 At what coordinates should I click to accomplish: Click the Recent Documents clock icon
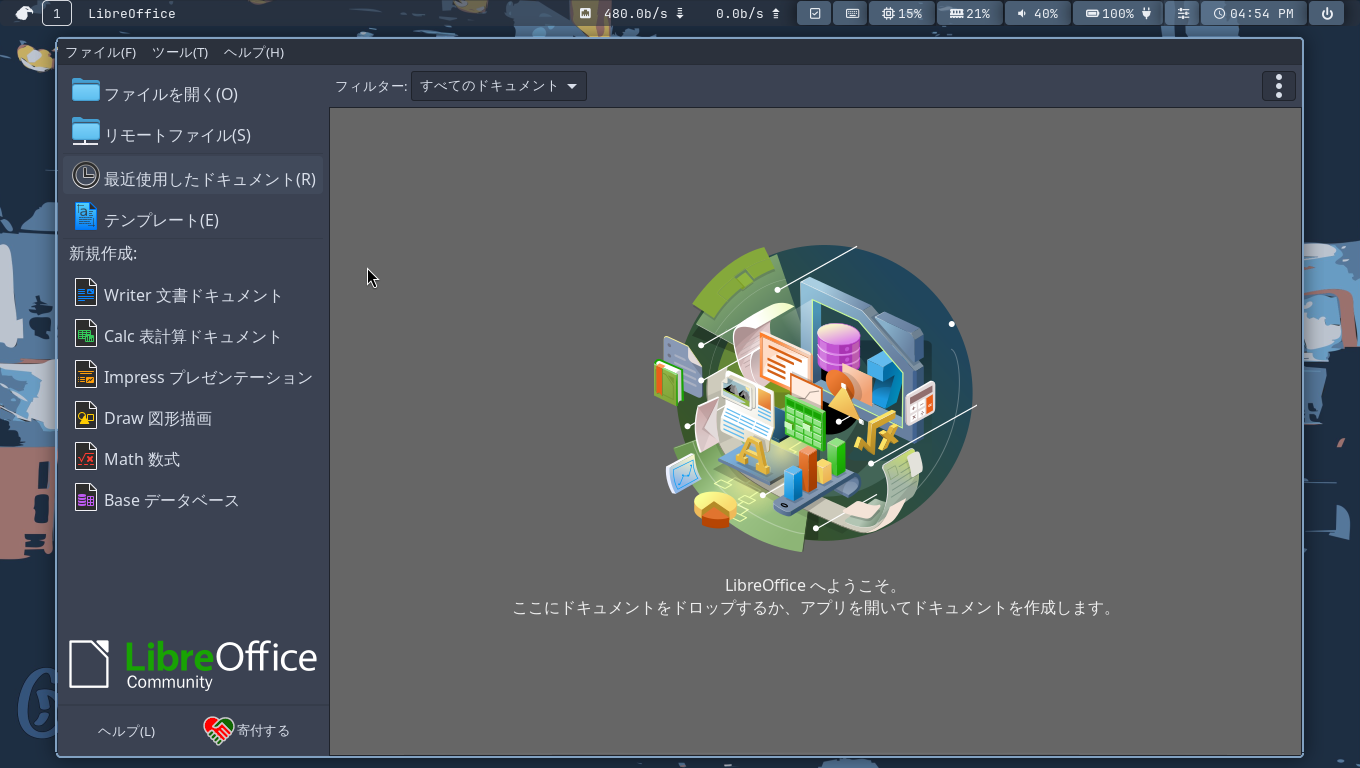86,176
